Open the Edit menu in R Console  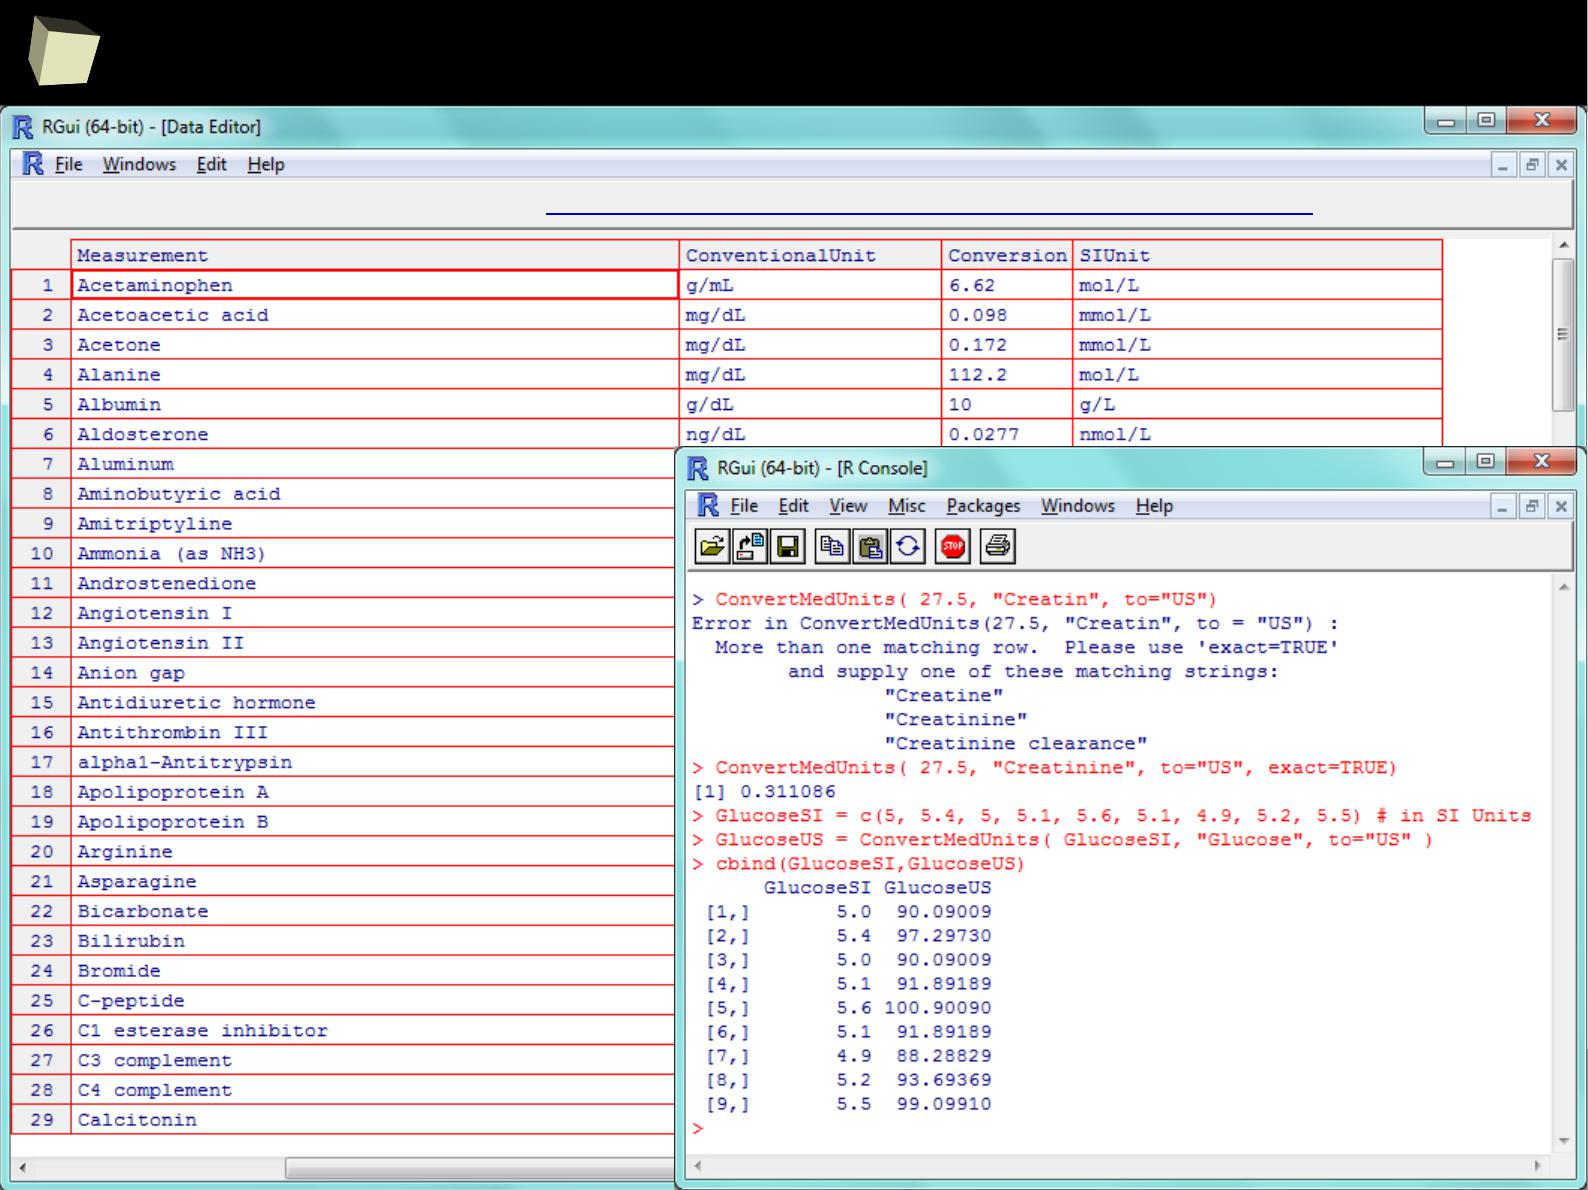pyautogui.click(x=794, y=506)
